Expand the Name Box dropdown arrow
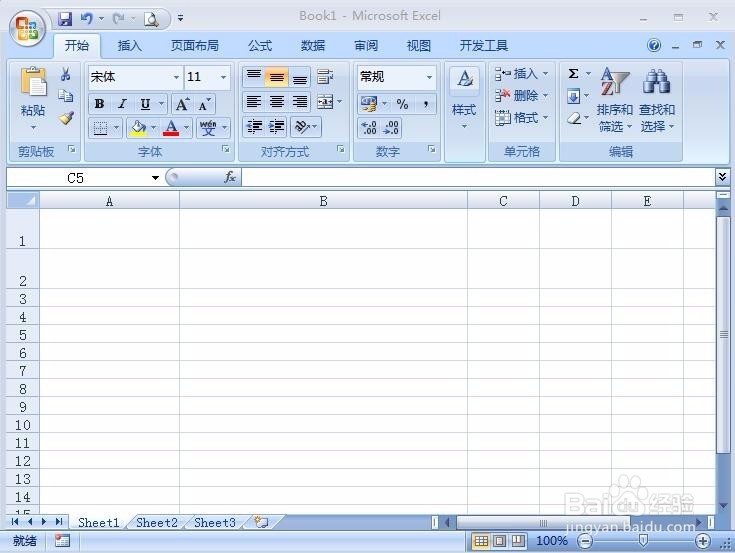Image resolution: width=735 pixels, height=553 pixels. pyautogui.click(x=155, y=178)
